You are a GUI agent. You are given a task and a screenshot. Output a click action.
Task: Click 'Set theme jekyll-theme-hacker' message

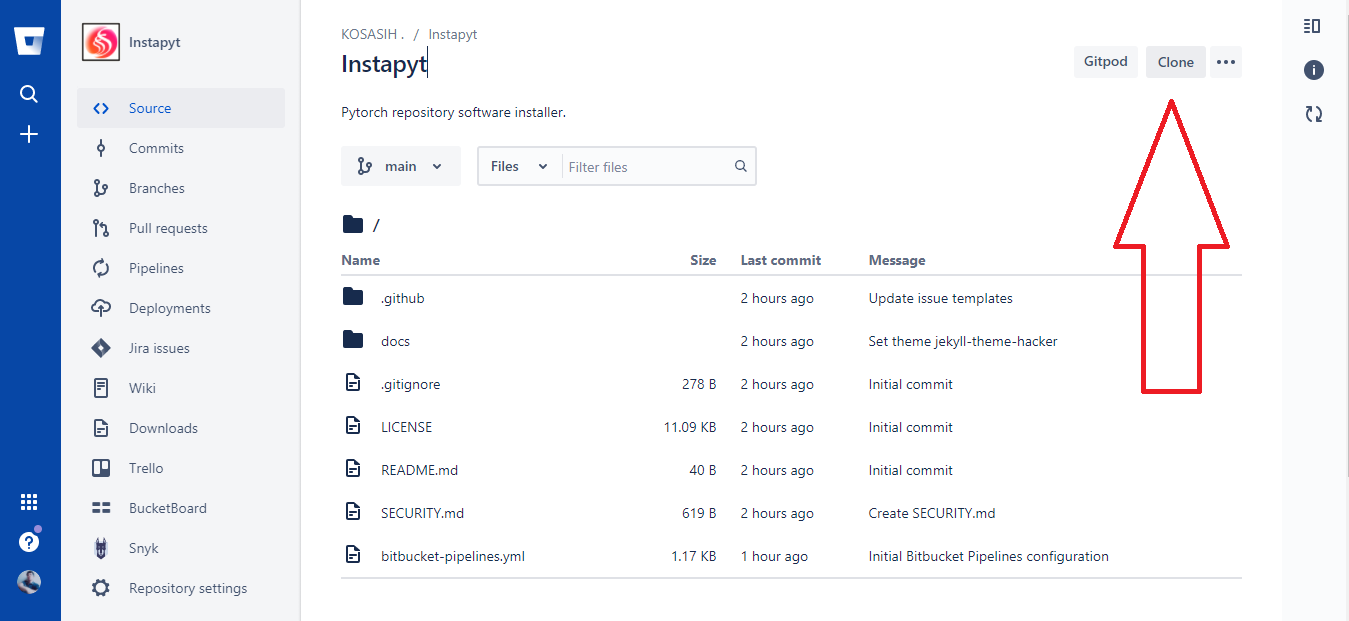click(963, 341)
